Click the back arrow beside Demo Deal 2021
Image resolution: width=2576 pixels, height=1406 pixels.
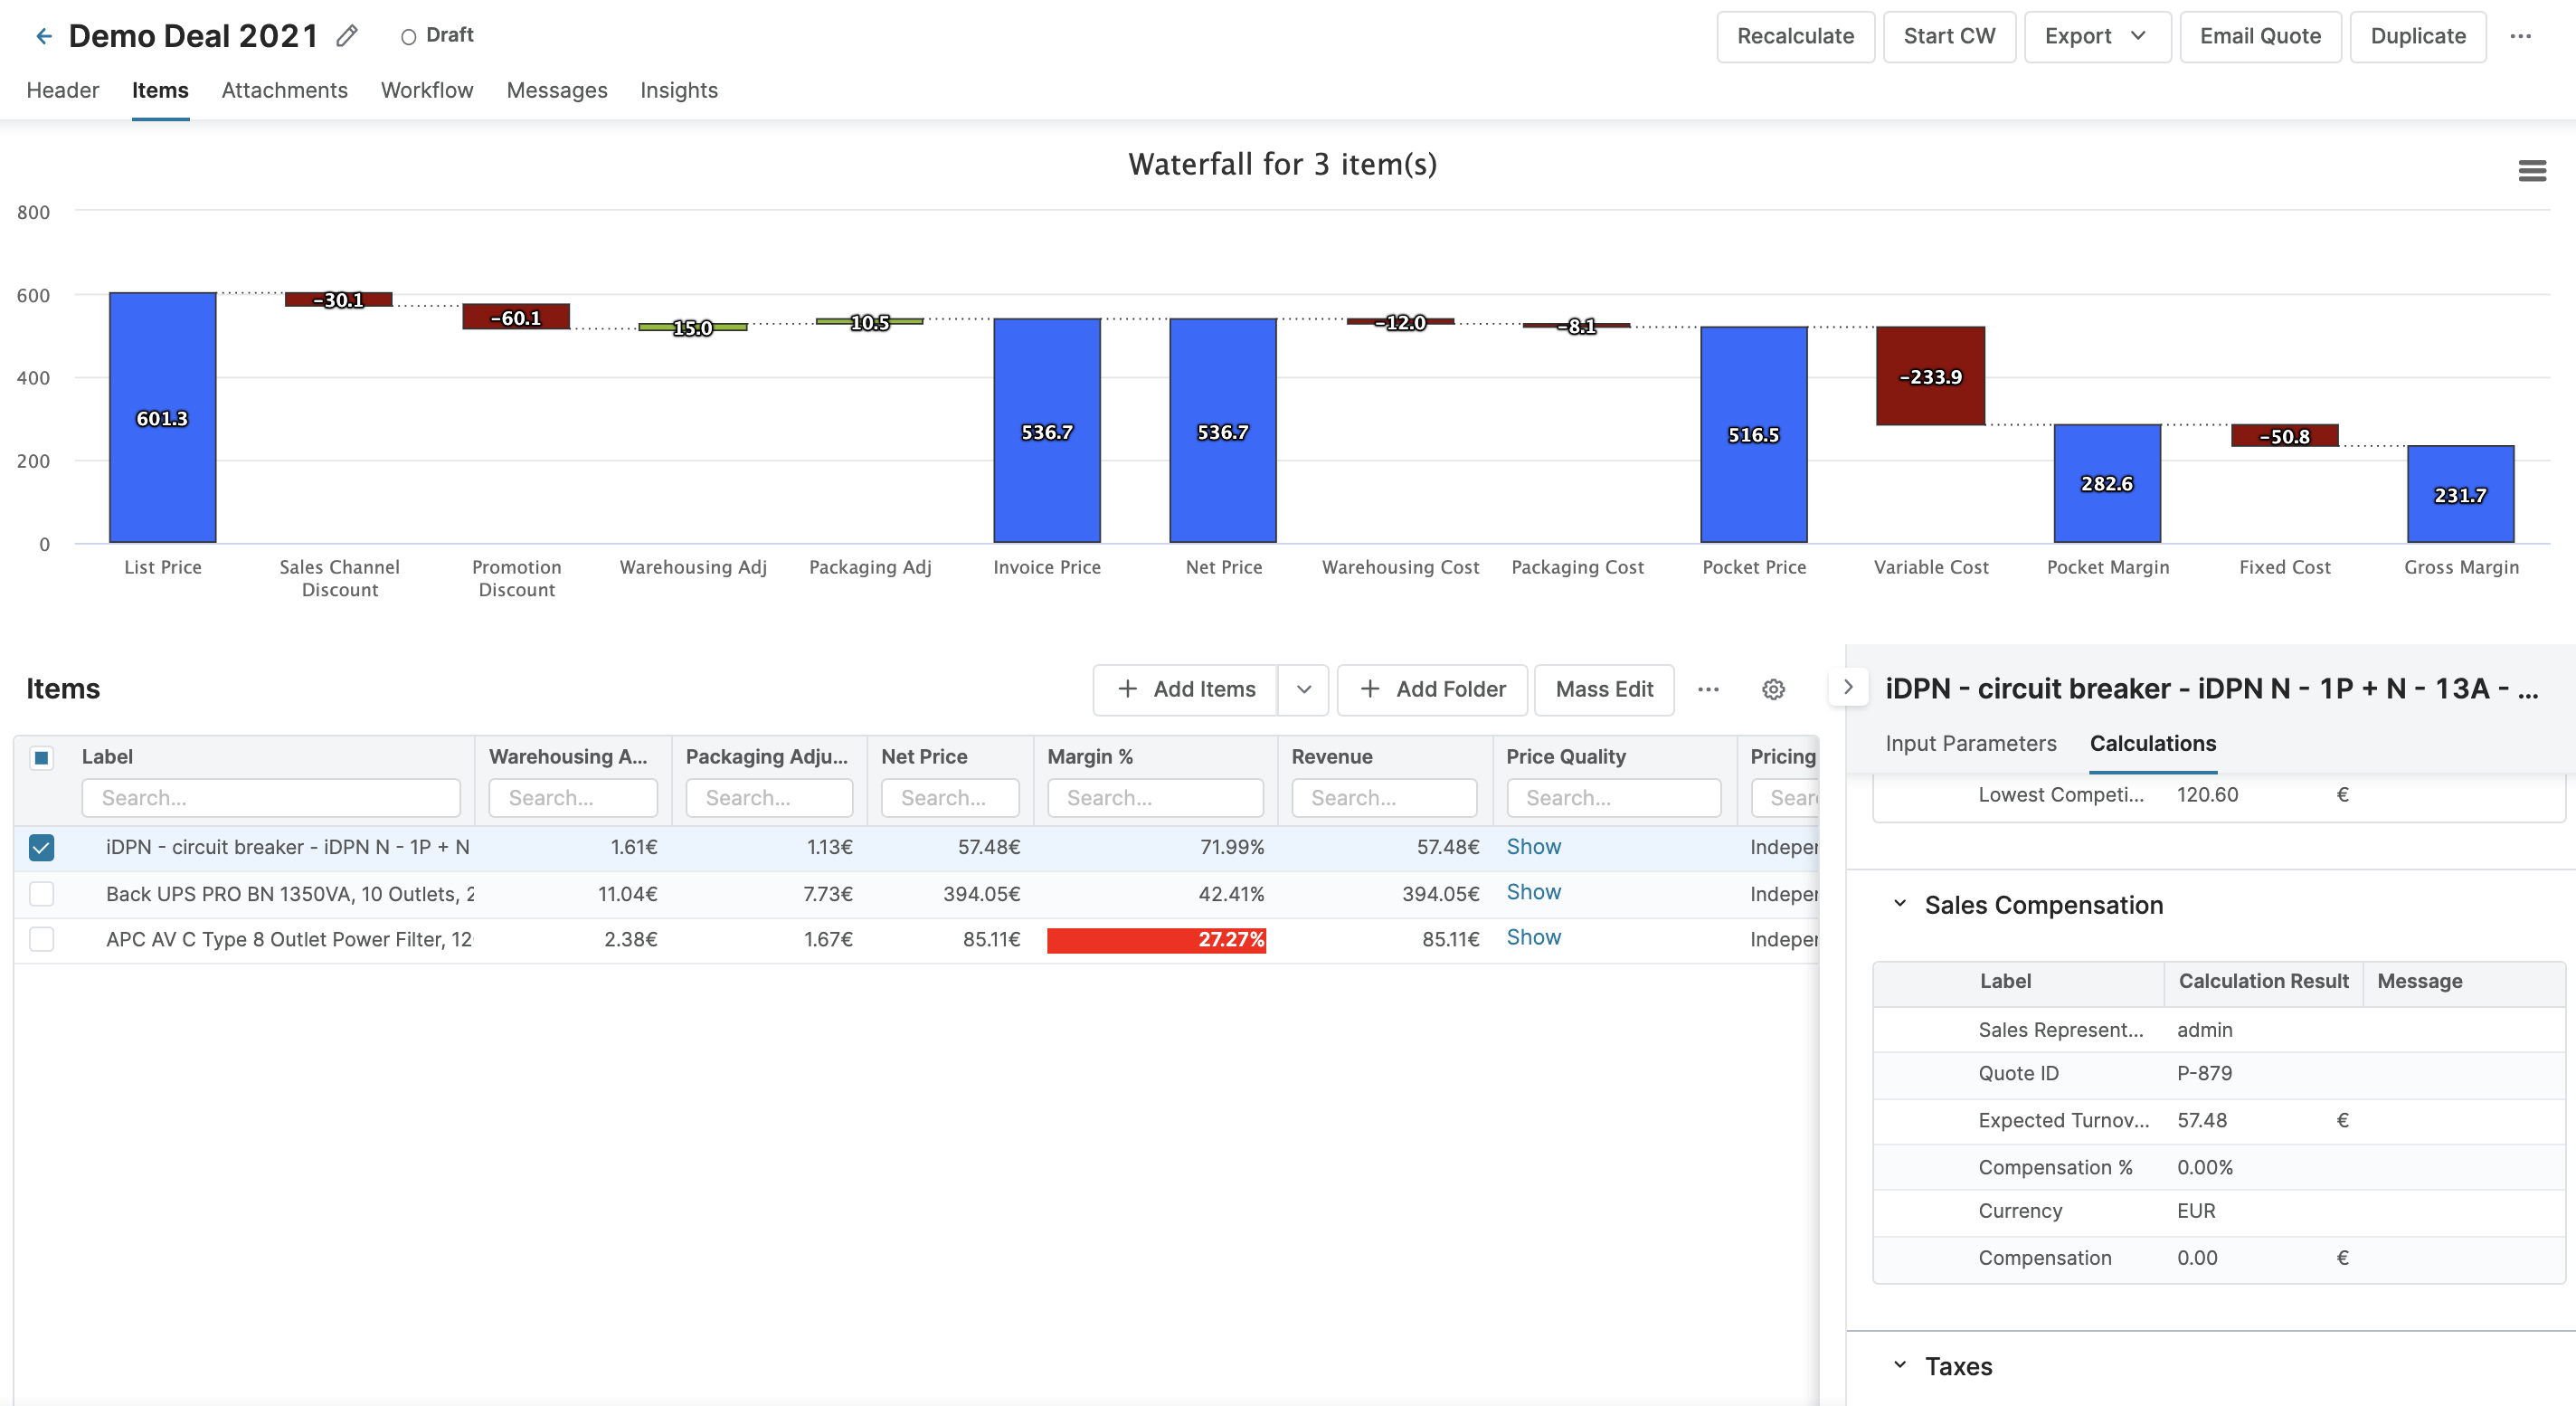43,36
